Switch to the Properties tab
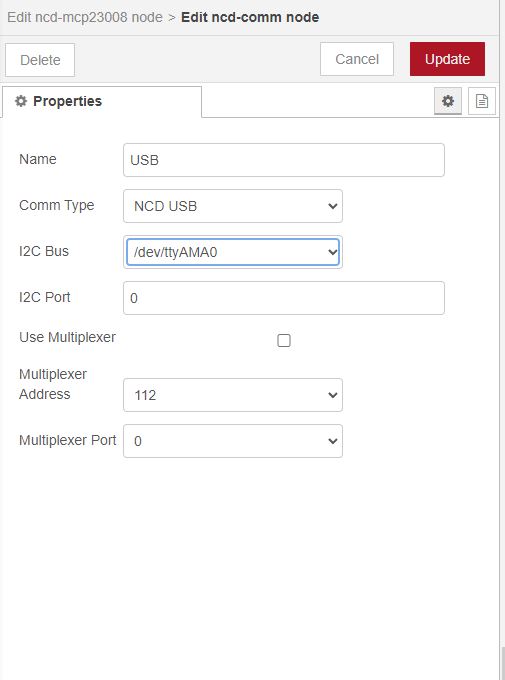Viewport: 505px width, 680px height. pos(102,101)
